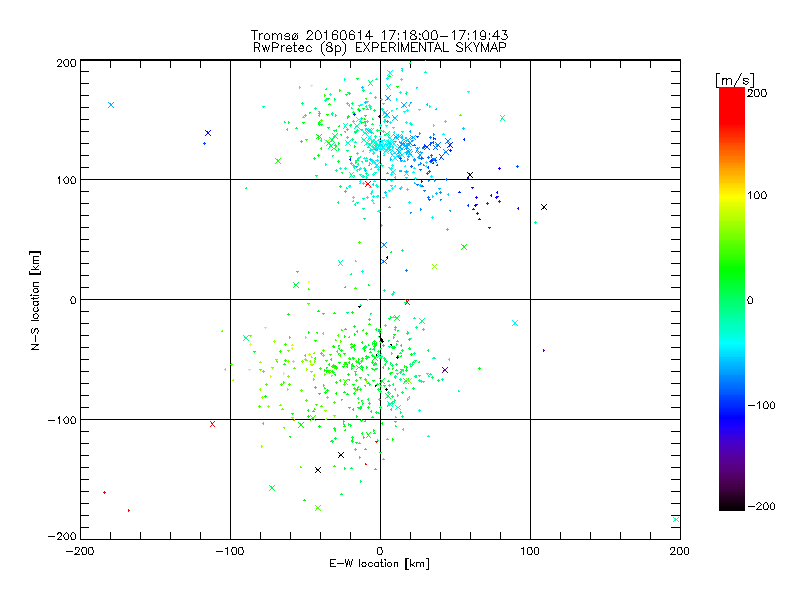Screen dimensions: 800x600
Task: Click the y-axis '-100' tick label
Action: (62, 420)
